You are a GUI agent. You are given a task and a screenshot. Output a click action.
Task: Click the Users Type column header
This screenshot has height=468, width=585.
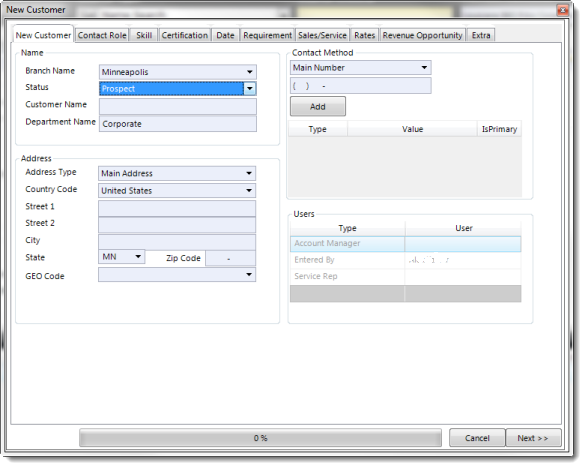(x=347, y=228)
